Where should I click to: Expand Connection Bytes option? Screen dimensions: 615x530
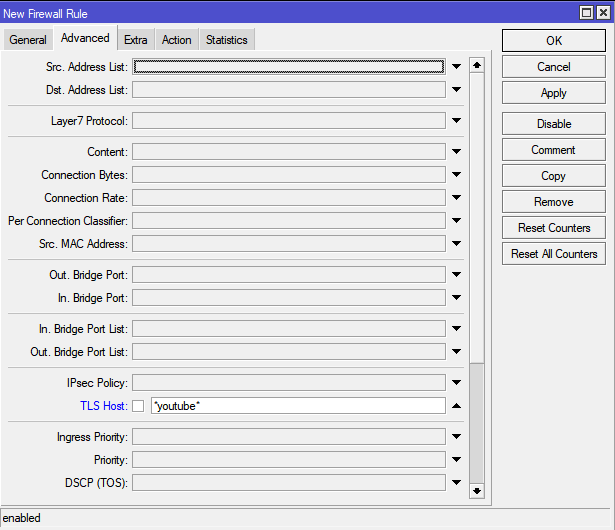(x=456, y=174)
